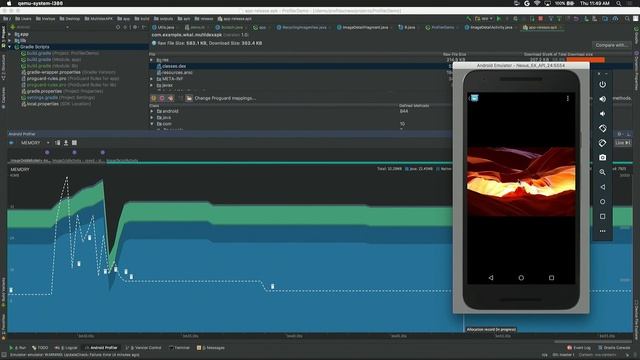Click the profiler back arrow icon beside MEMORY
This screenshot has height=360, width=640.
click(11, 143)
